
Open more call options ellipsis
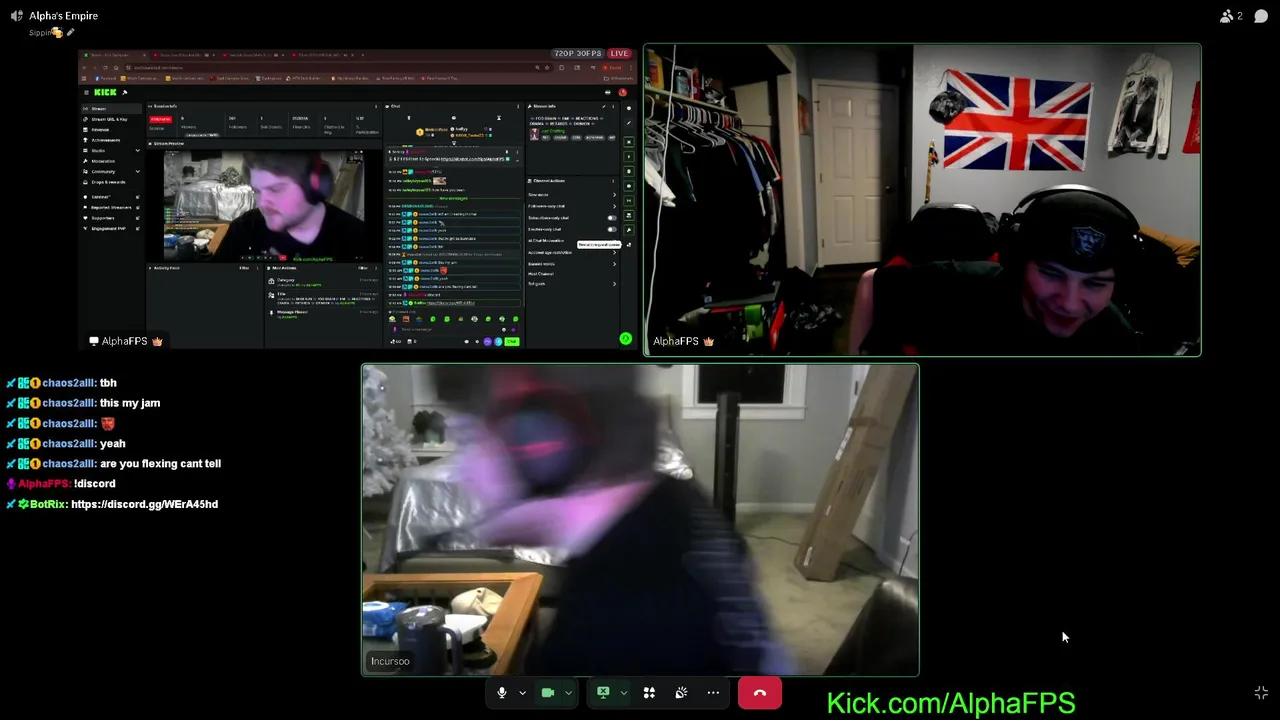coord(713,692)
